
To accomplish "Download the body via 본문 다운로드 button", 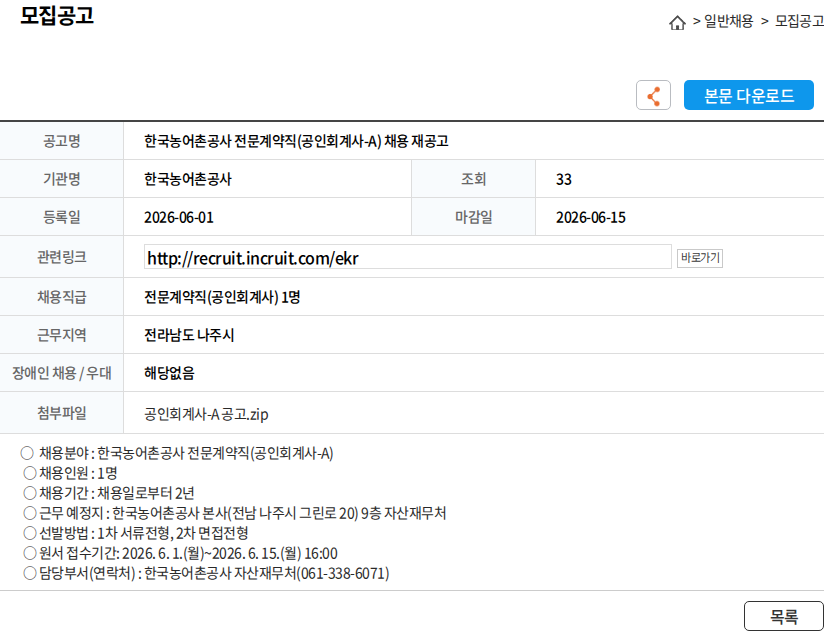I will [x=748, y=95].
